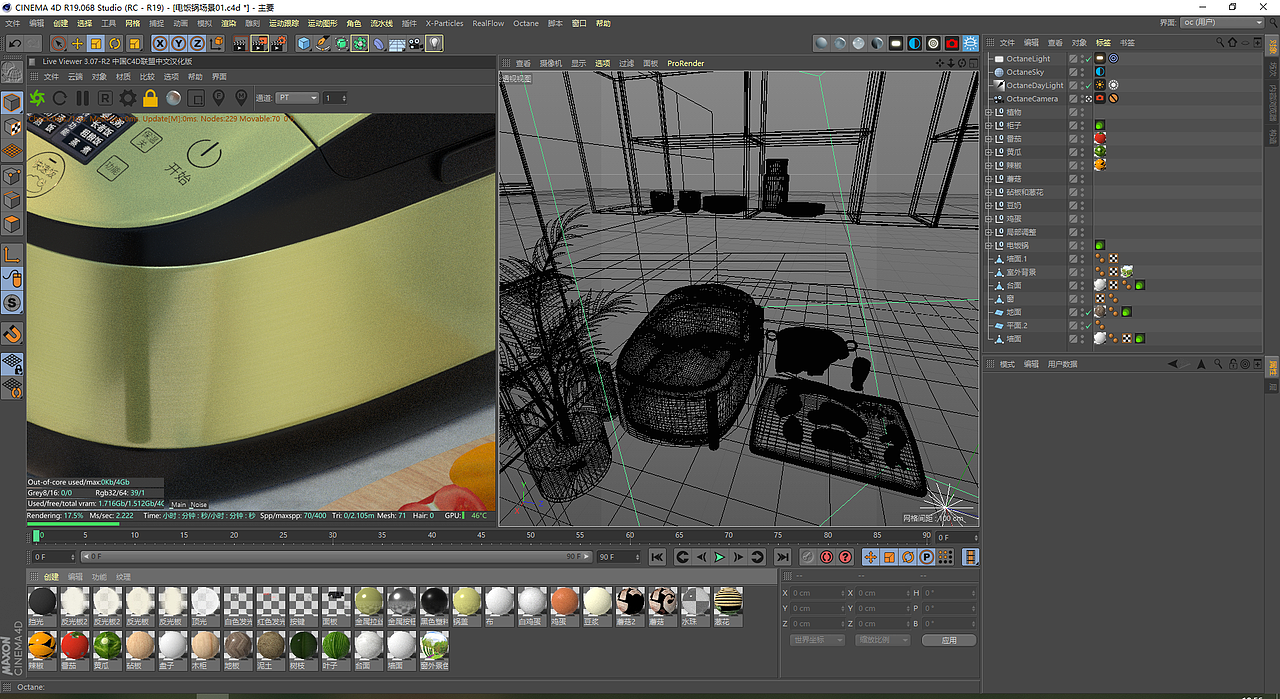The height and width of the screenshot is (699, 1280).
Task: Toggle 平面.2 object enable checkmark
Action: (1087, 325)
